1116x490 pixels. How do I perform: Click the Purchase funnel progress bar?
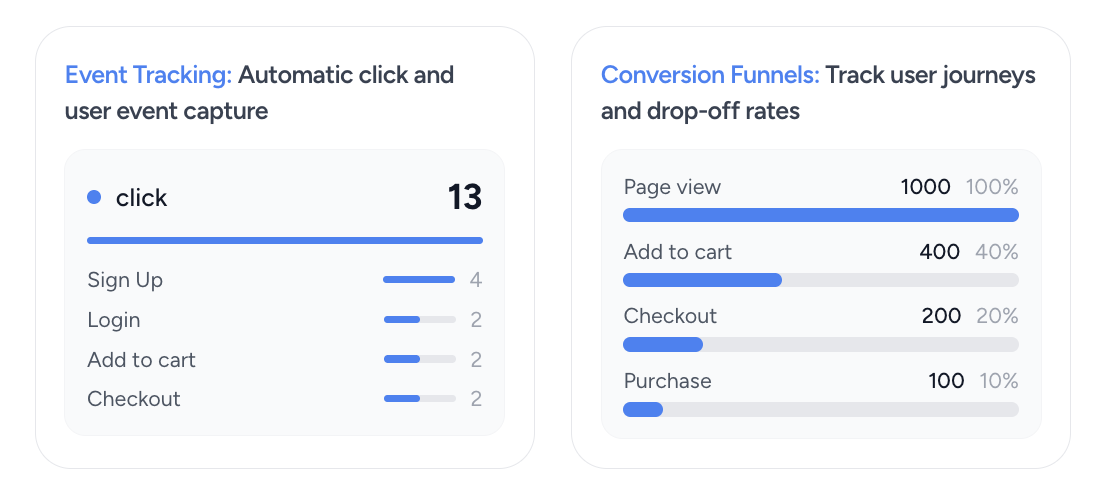pos(820,409)
